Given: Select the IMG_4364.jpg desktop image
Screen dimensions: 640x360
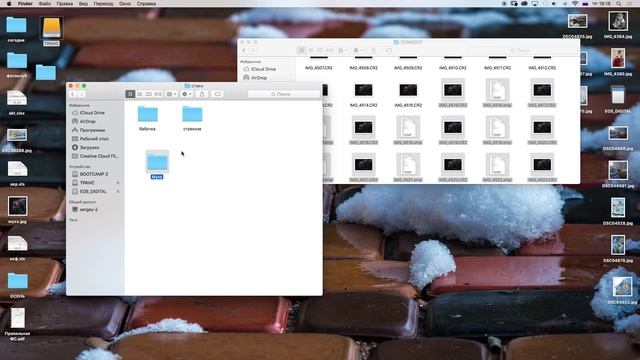Looking at the screenshot, I should 618,24.
